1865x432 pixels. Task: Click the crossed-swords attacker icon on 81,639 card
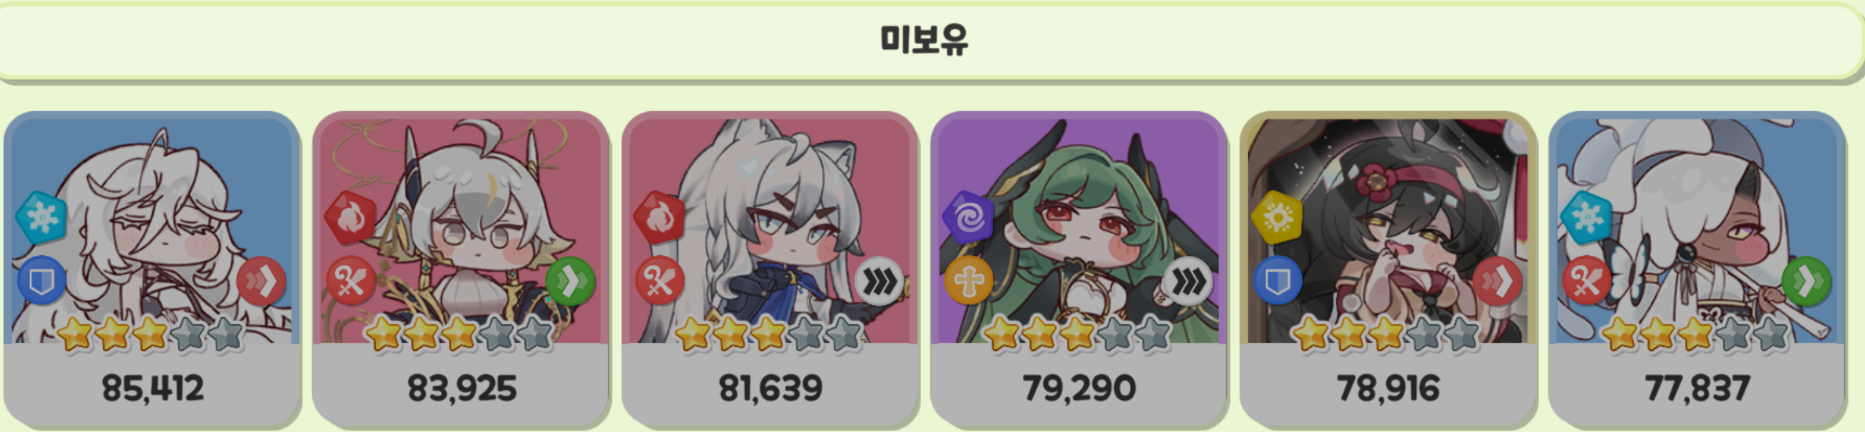[x=659, y=283]
